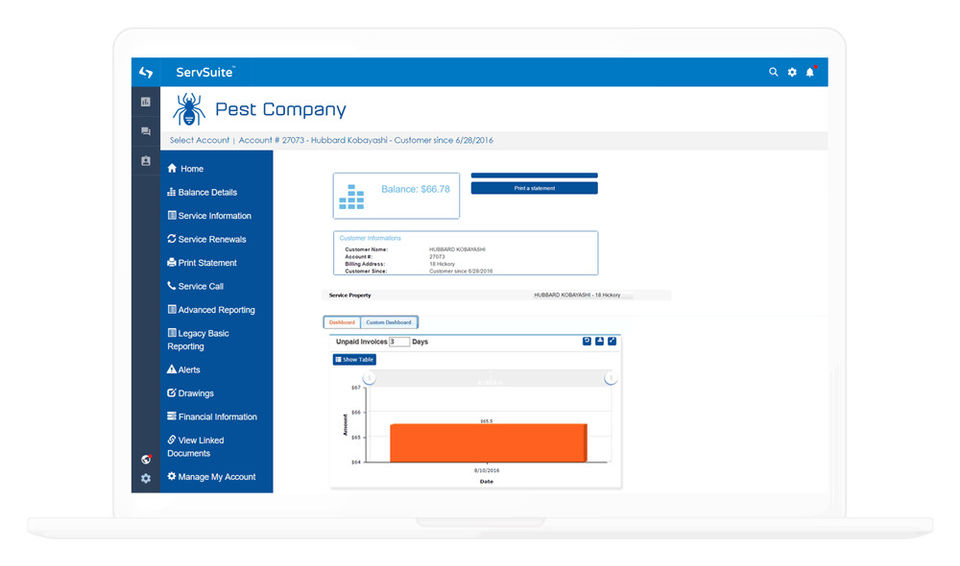The image size is (960, 566).
Task: Open Advanced Reporting menu item
Action: point(211,310)
